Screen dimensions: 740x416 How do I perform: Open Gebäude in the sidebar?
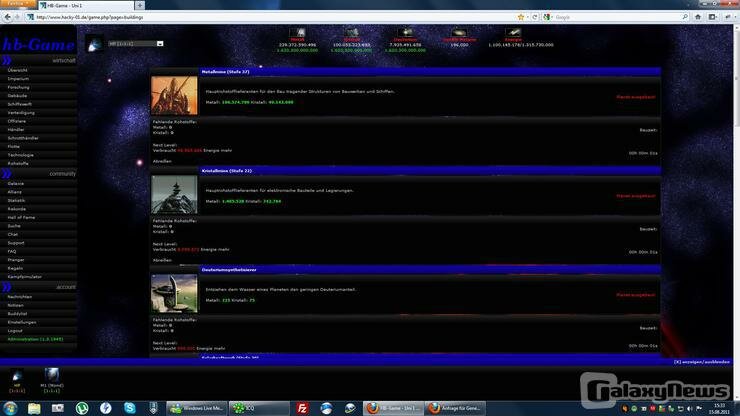pos(17,96)
